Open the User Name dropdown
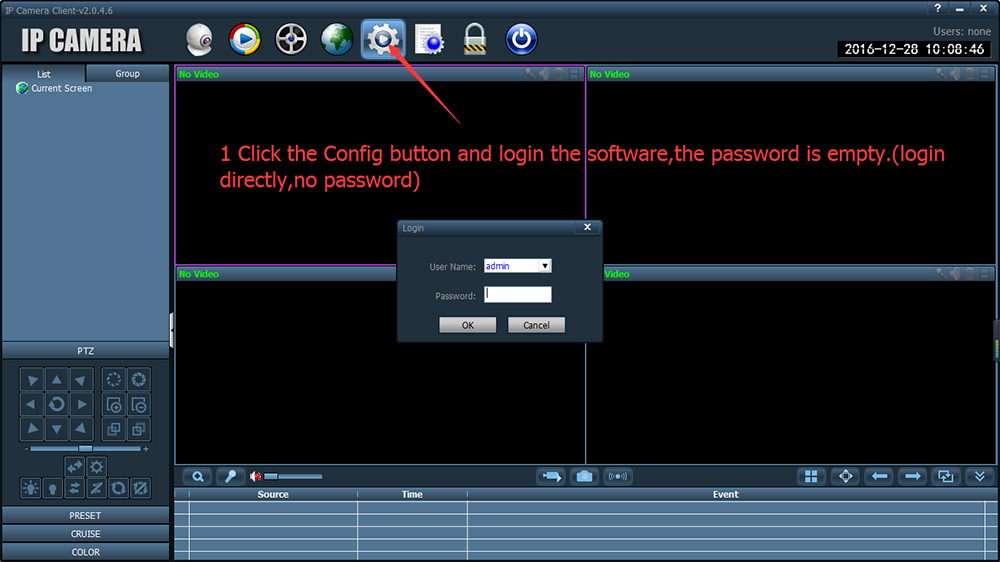Image resolution: width=1000 pixels, height=562 pixels. point(545,266)
